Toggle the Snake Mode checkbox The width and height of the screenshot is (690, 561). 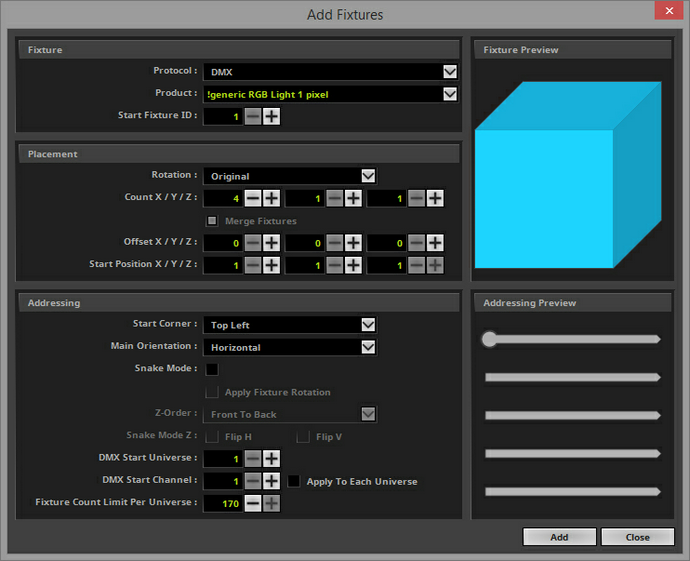coord(212,370)
